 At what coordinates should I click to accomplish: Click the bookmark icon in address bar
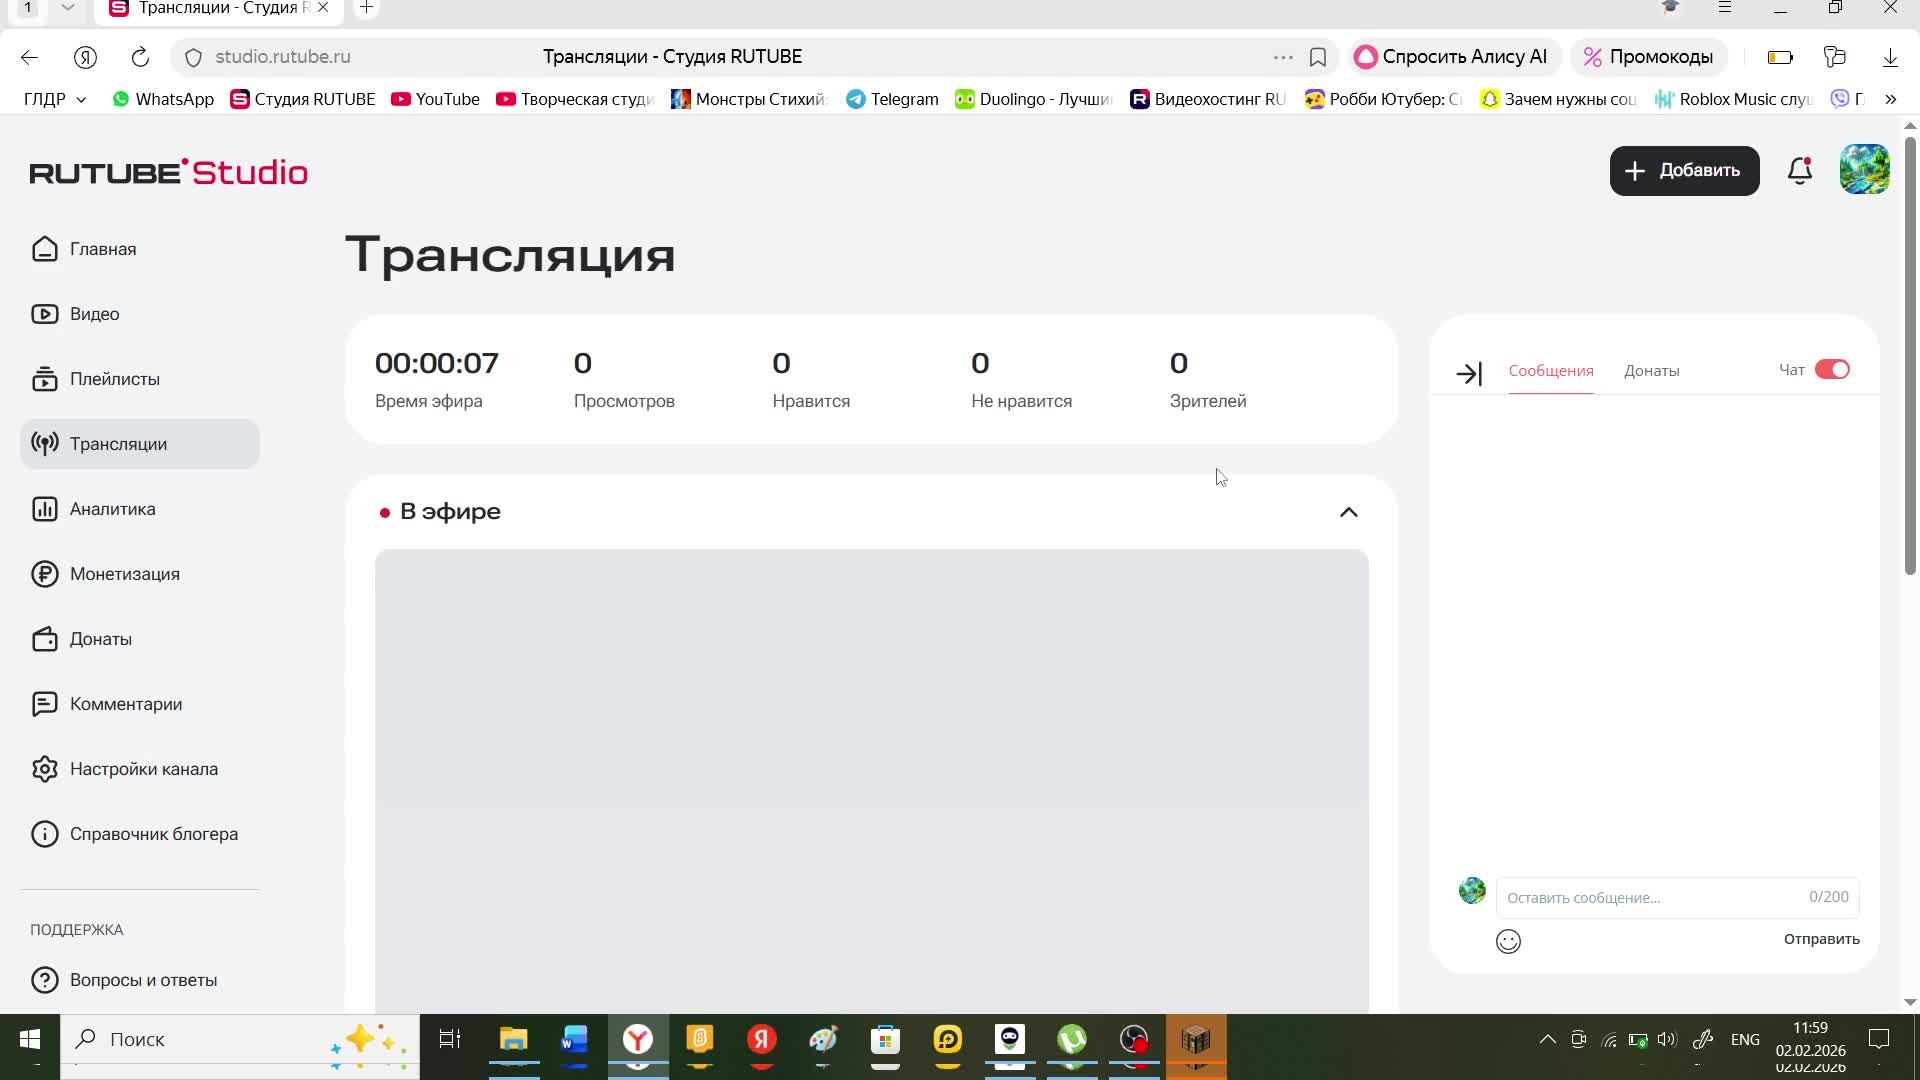click(x=1318, y=57)
